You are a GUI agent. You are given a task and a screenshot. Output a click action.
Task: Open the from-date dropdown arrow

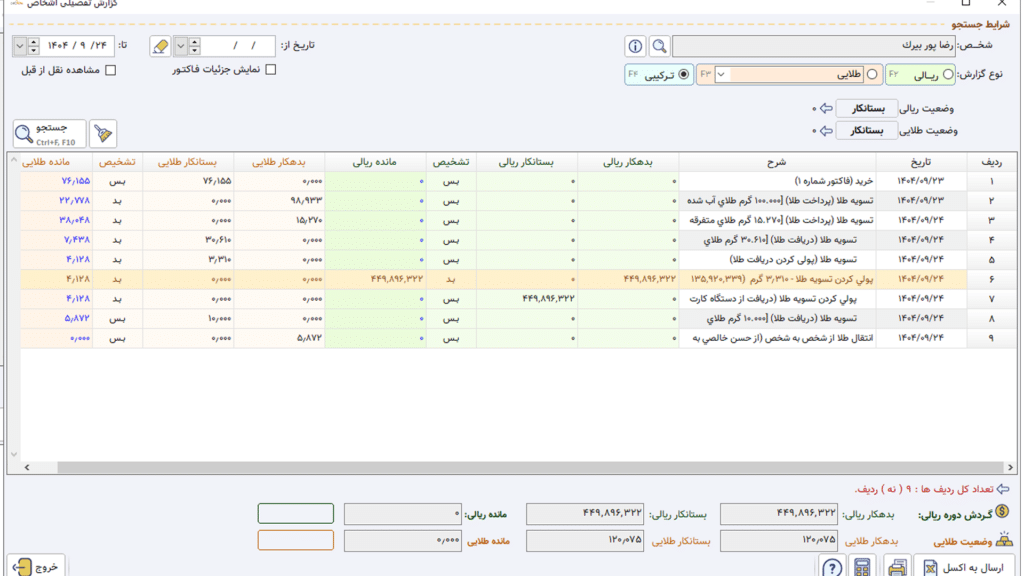181,46
